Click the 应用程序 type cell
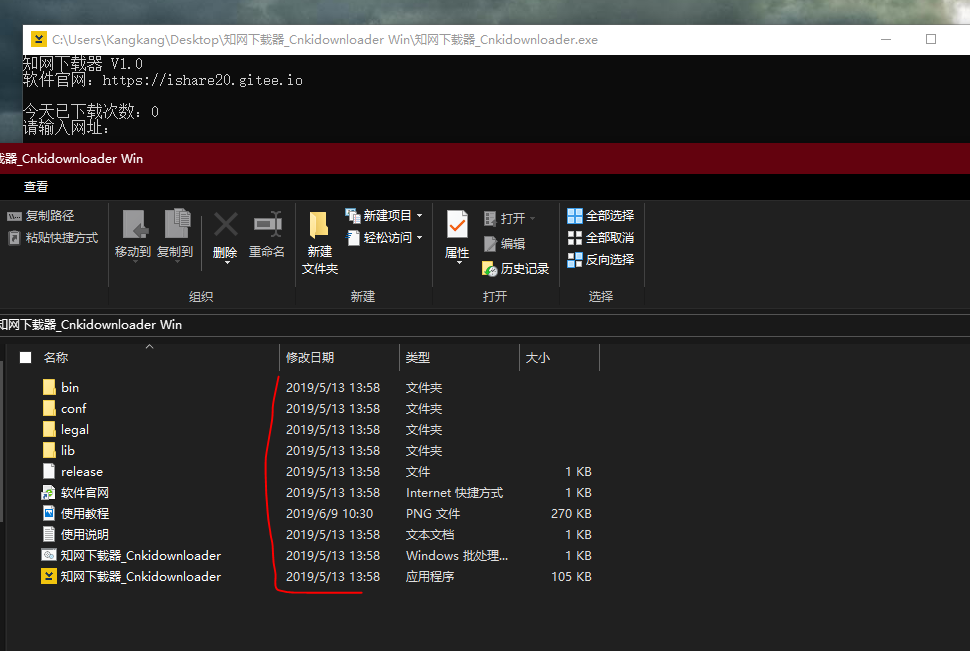This screenshot has width=970, height=651. click(x=430, y=577)
